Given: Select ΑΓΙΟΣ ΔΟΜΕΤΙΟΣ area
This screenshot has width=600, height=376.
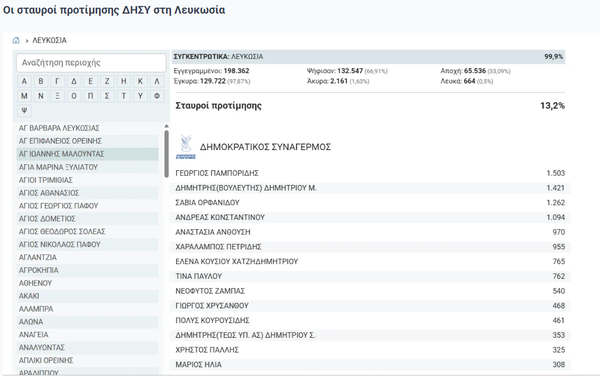Looking at the screenshot, I should click(x=88, y=218).
